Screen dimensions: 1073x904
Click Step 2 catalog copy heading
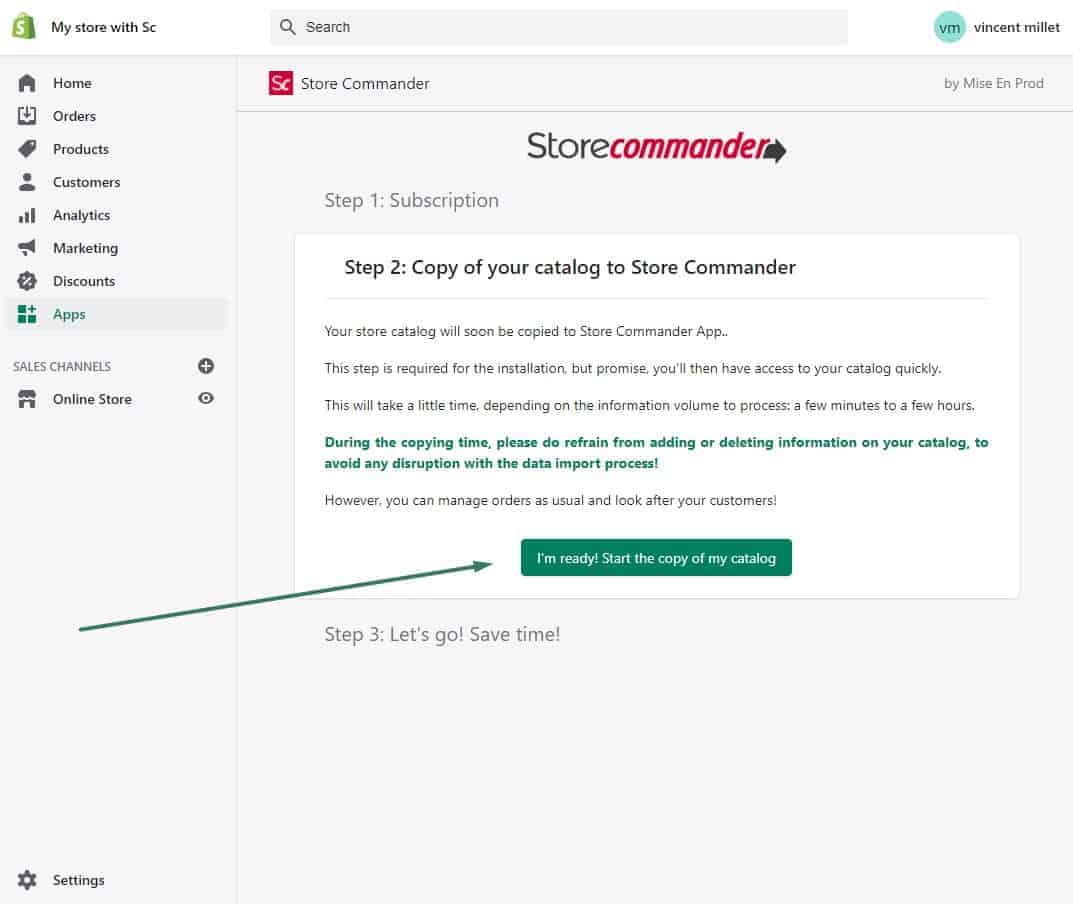click(569, 267)
